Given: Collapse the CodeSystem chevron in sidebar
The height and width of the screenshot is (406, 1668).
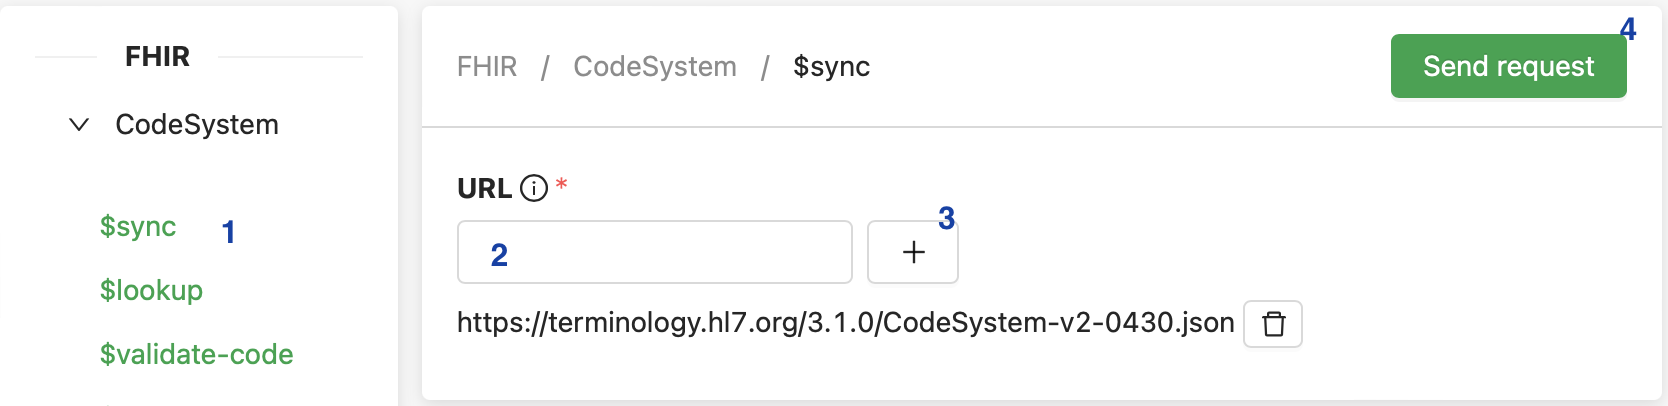Looking at the screenshot, I should [x=79, y=125].
